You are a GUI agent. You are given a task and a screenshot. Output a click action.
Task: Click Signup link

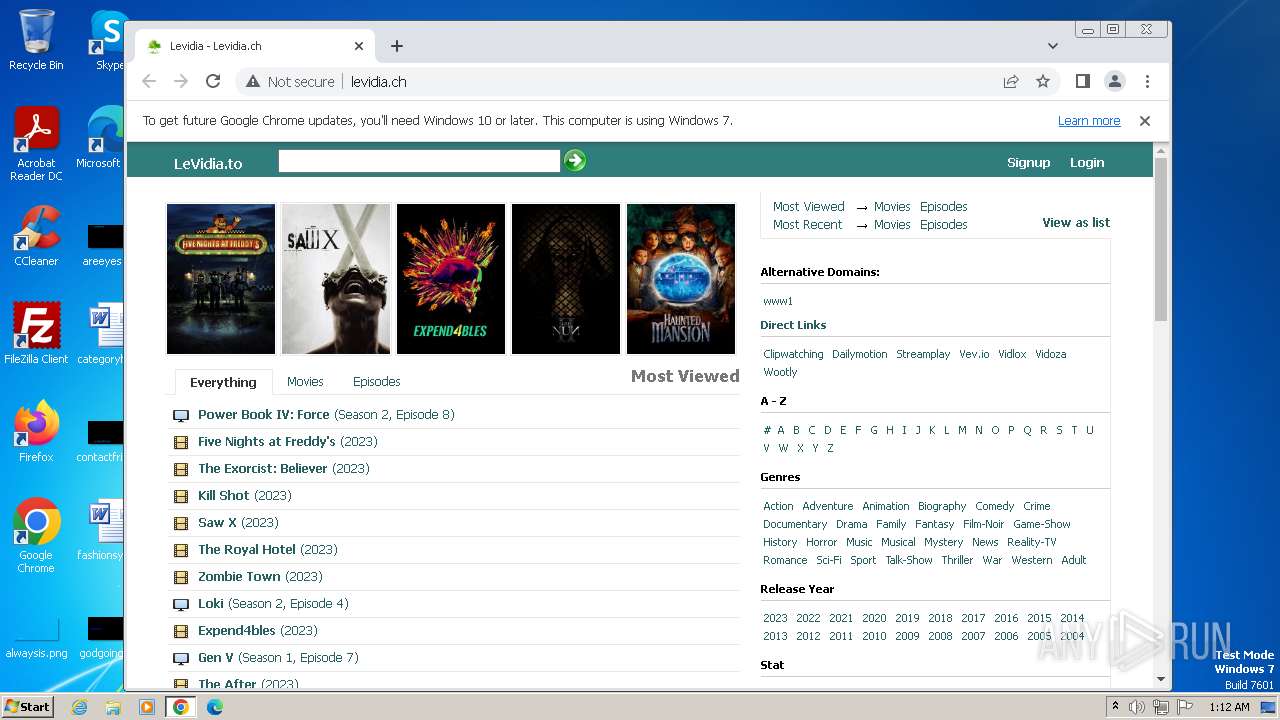1028,163
